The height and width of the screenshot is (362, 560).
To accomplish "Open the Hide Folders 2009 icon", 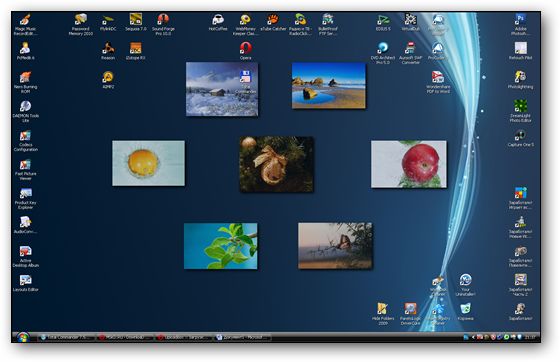I will [382, 313].
